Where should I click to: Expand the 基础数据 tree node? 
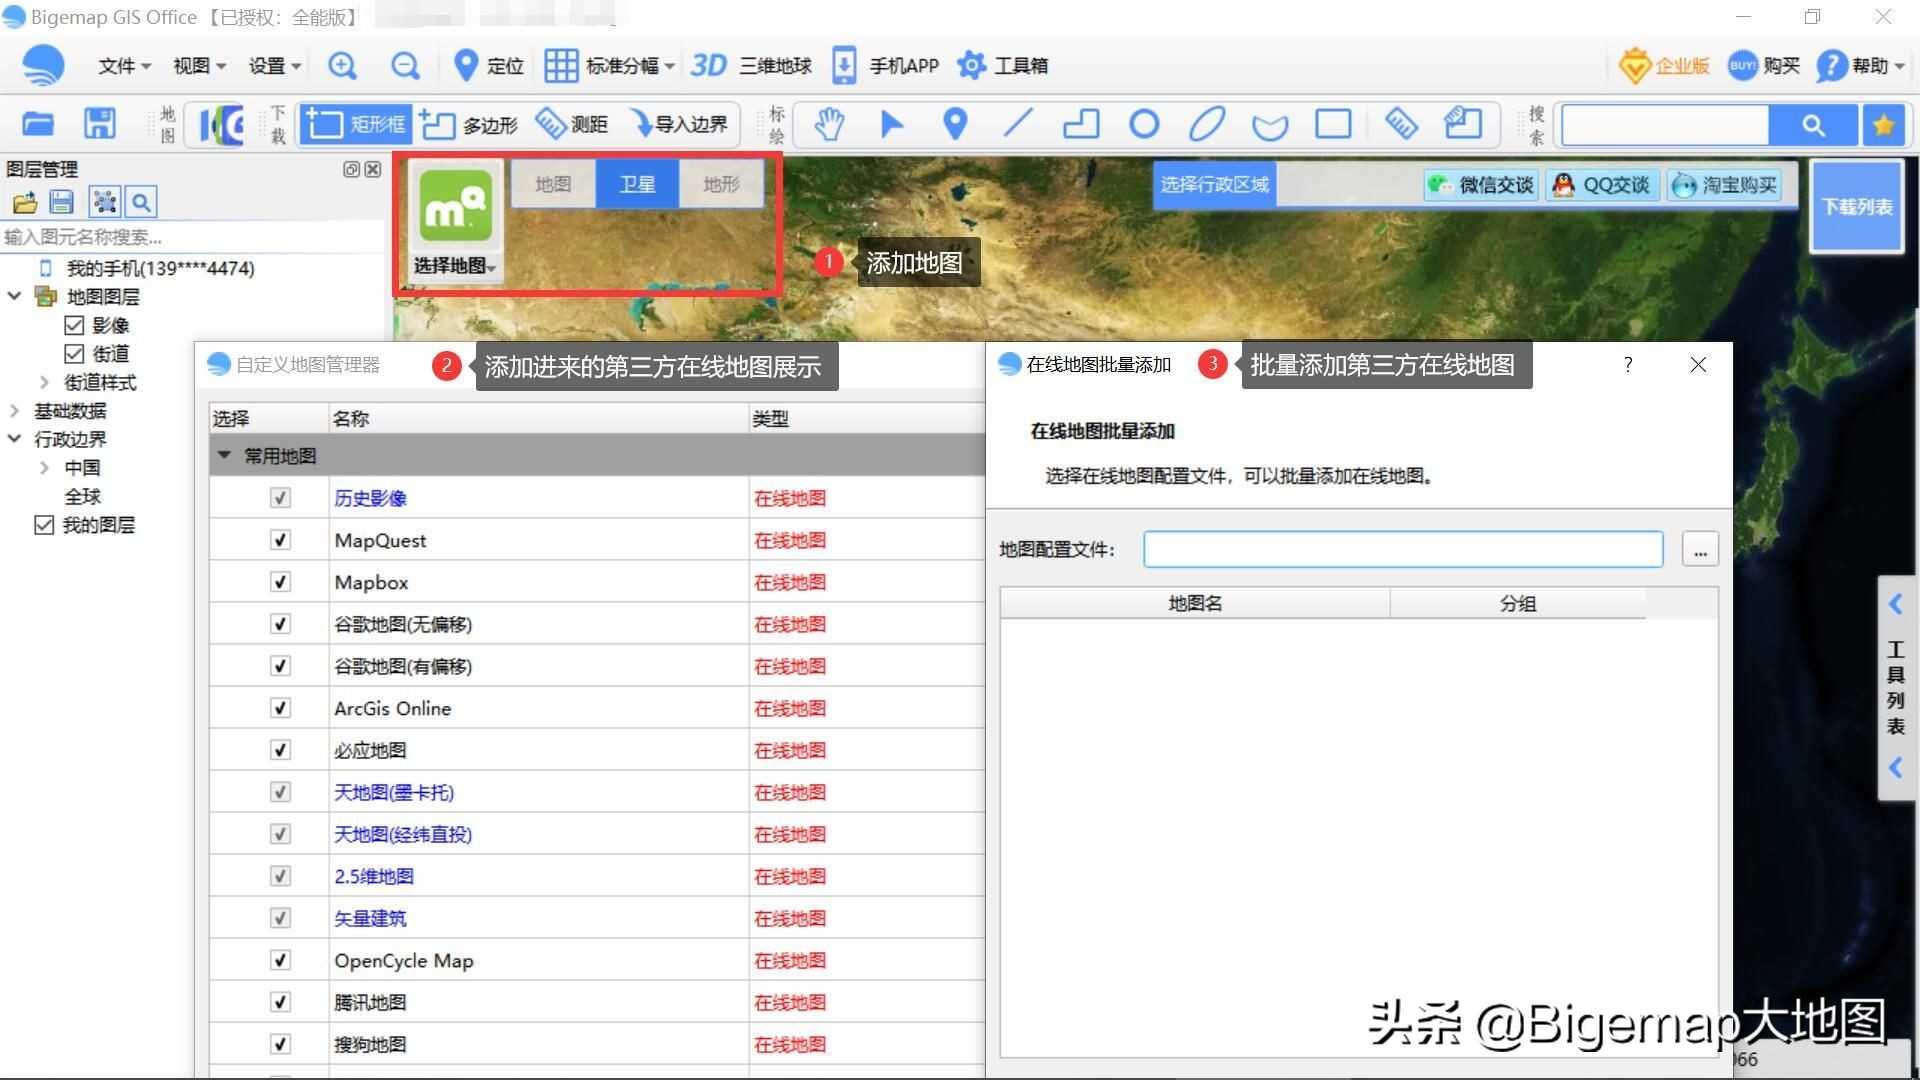pyautogui.click(x=14, y=410)
